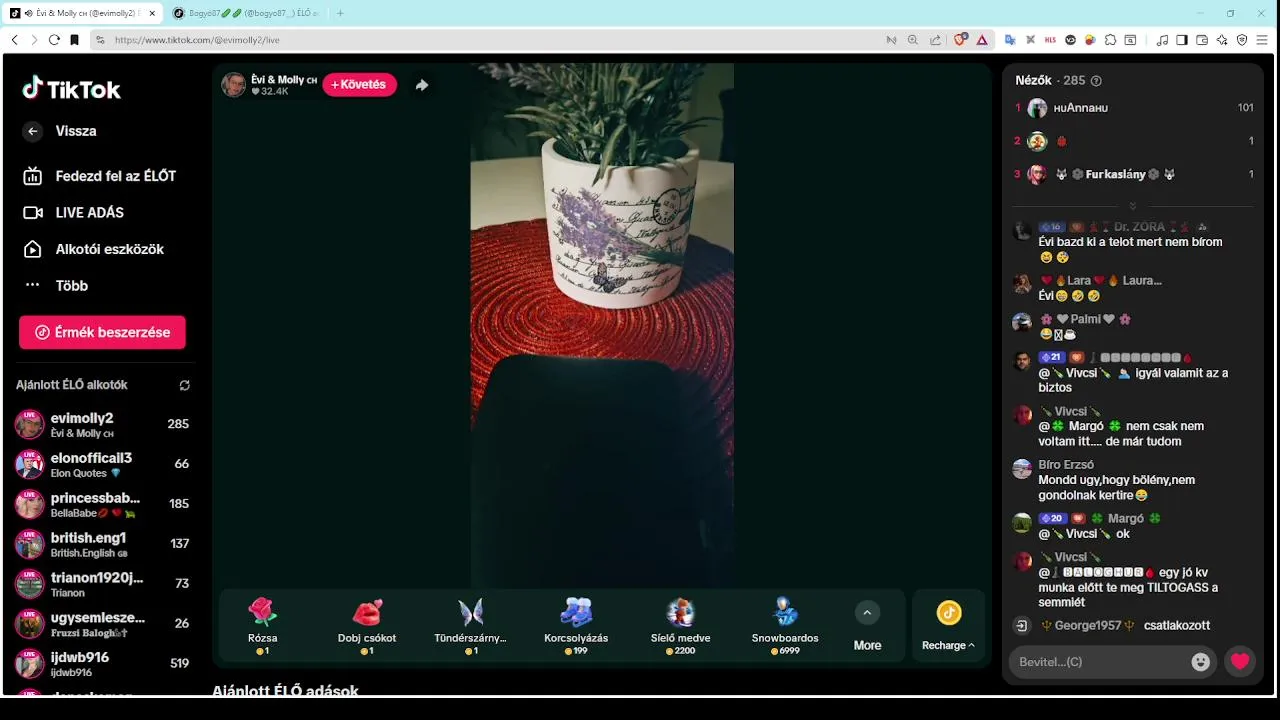Toggle browser sidebar panel
Screen dimensions: 1280x720
(1182, 40)
